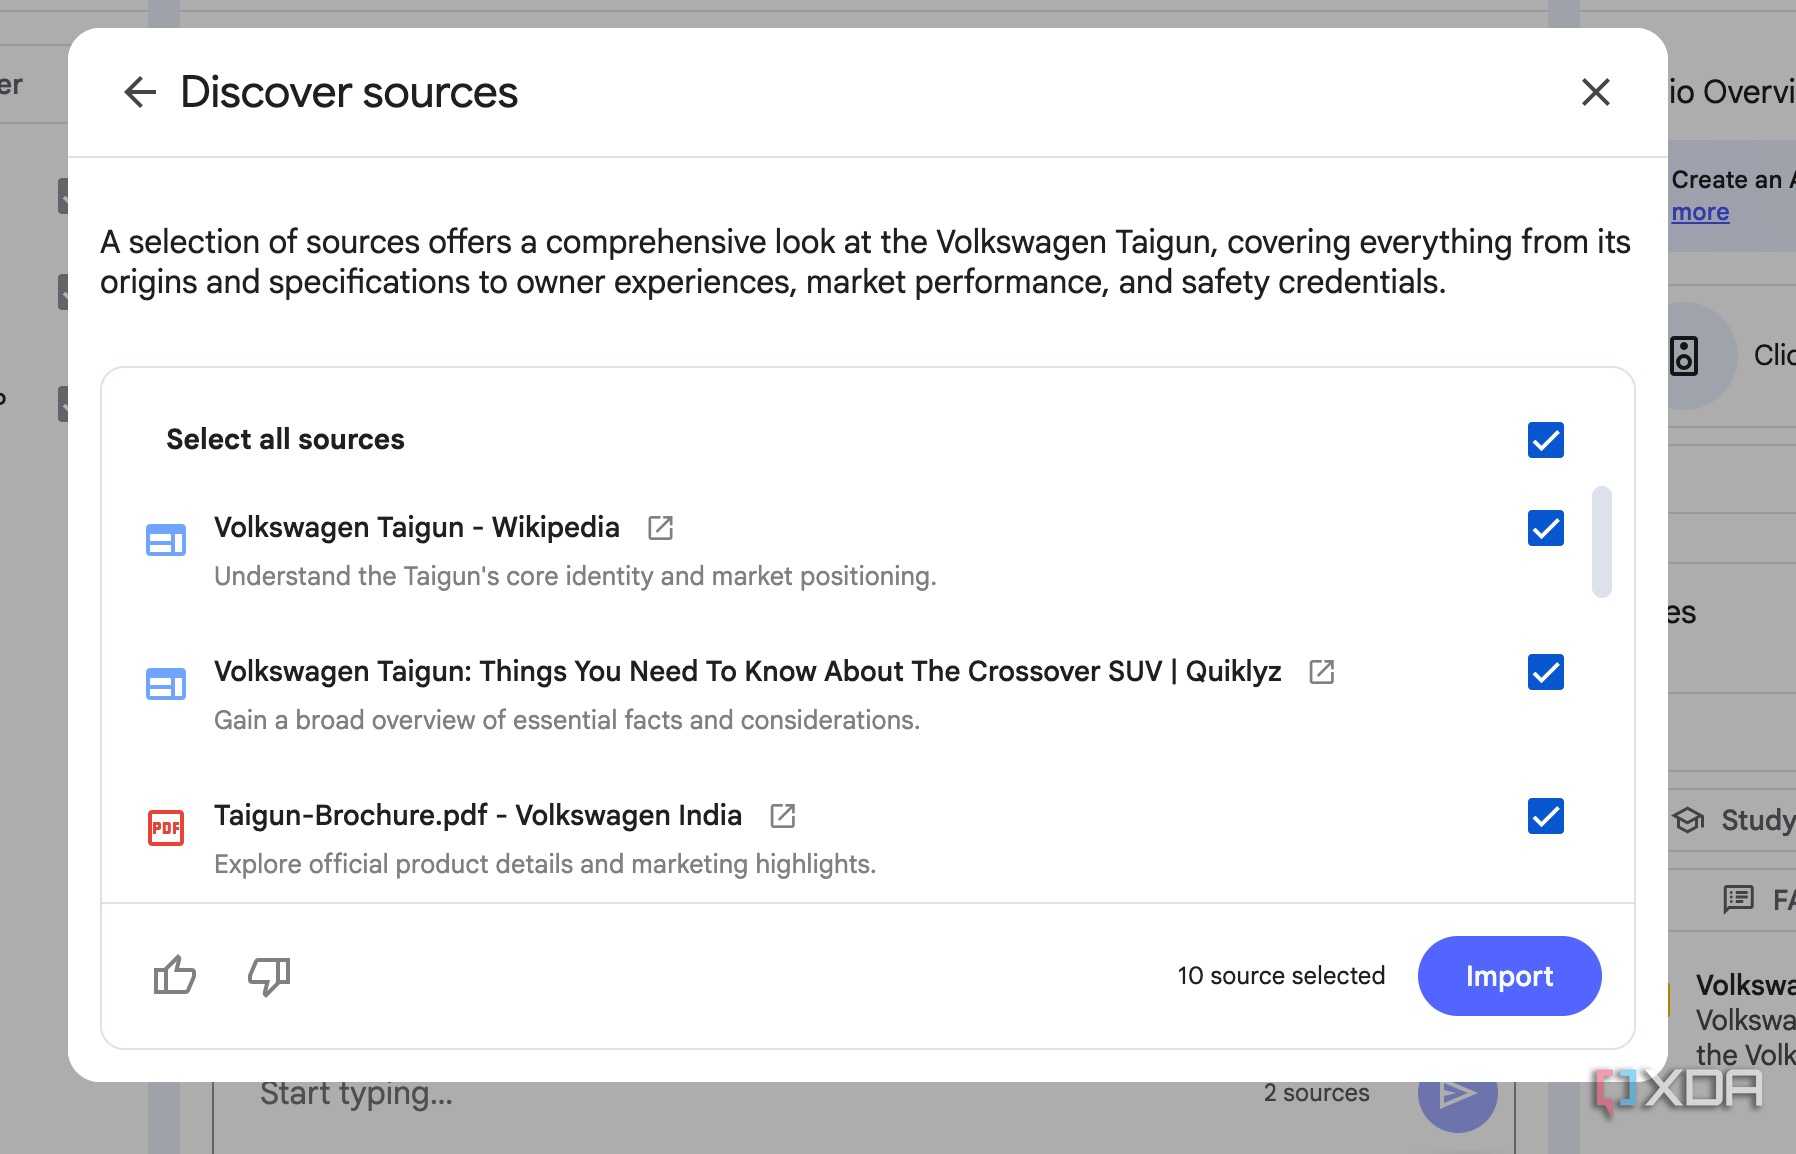Viewport: 1796px width, 1154px height.
Task: Click the audio speaker icon in background panel
Action: [x=1684, y=356]
